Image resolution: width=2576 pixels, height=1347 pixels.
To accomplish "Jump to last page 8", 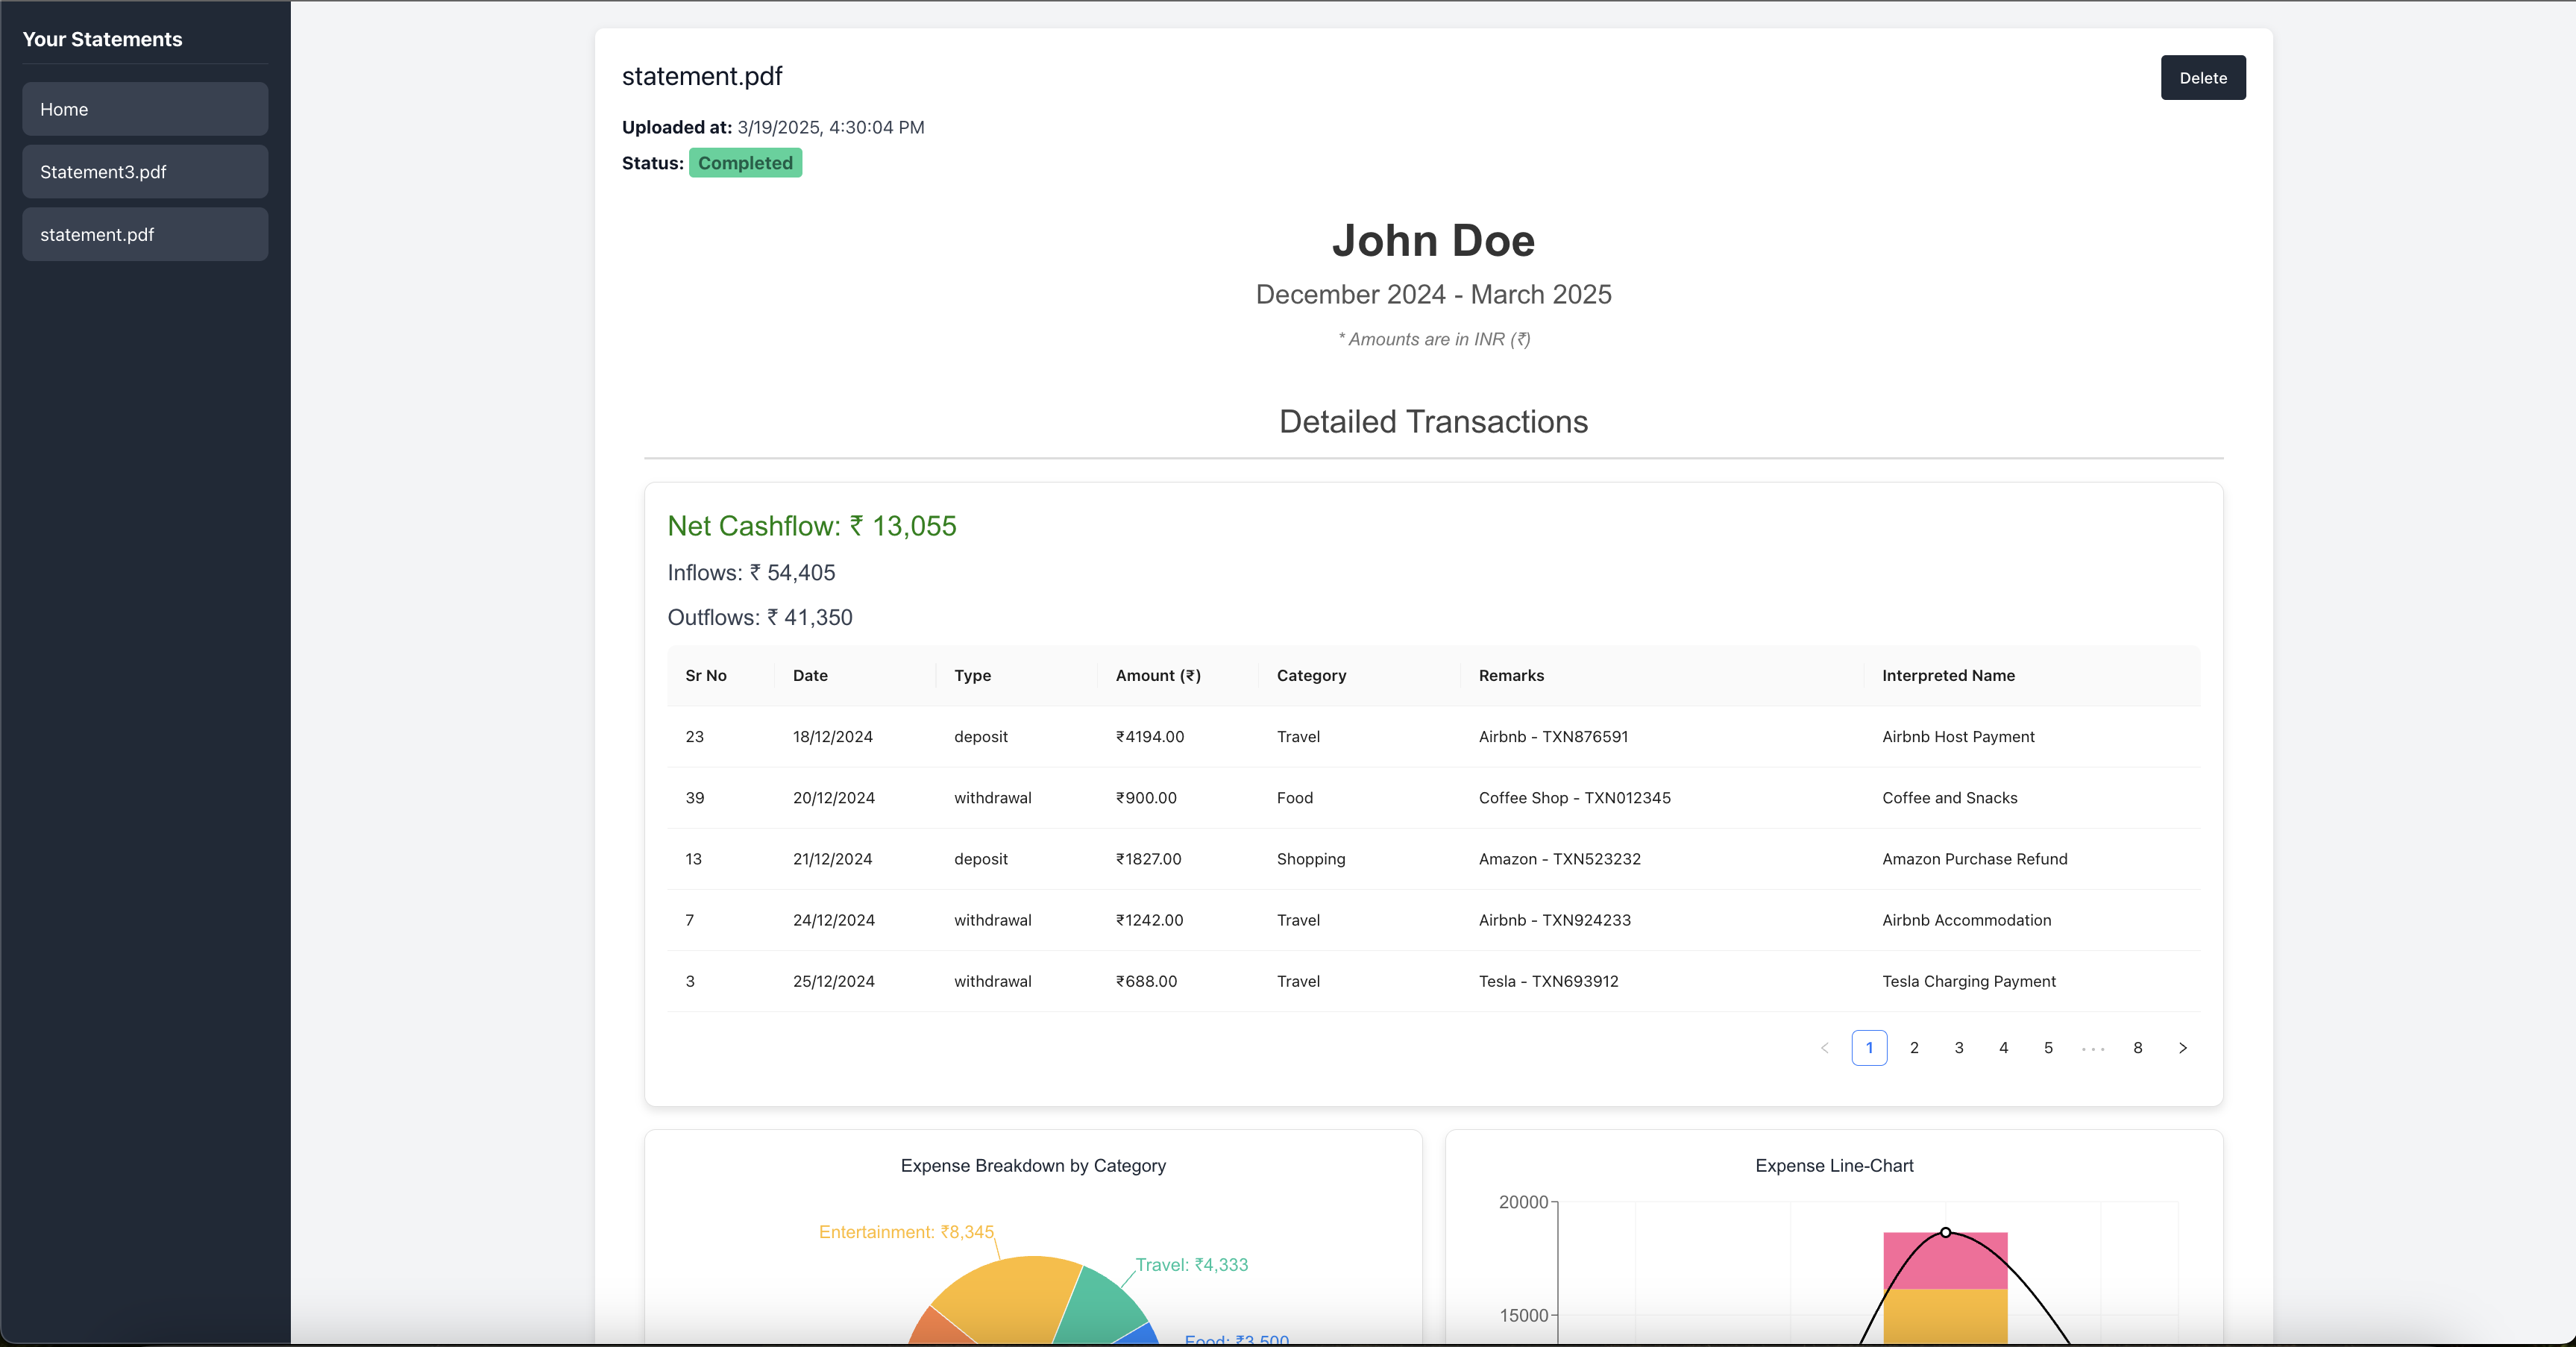I will click(x=2137, y=1047).
